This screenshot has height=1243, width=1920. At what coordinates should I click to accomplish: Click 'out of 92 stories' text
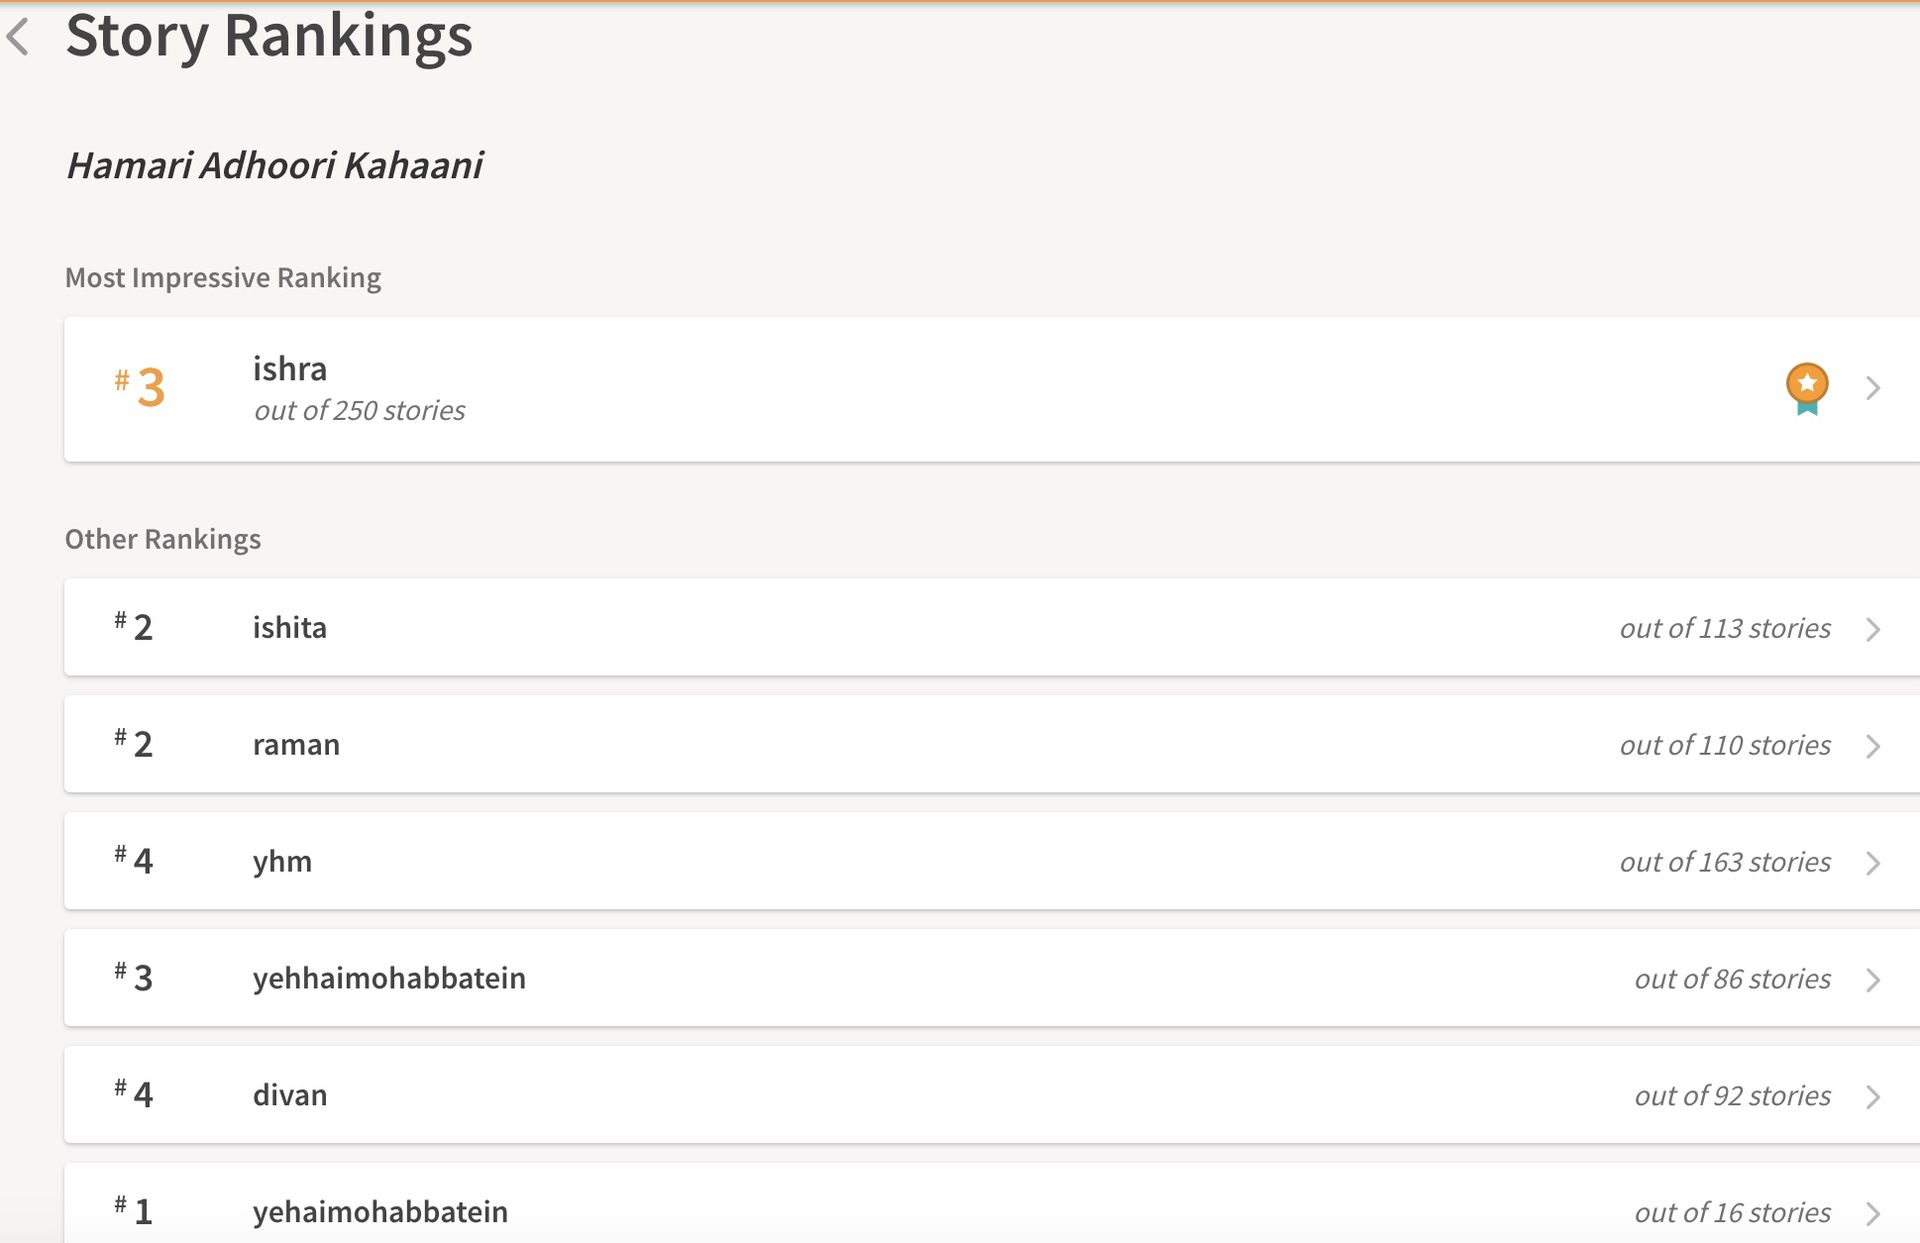1732,1097
